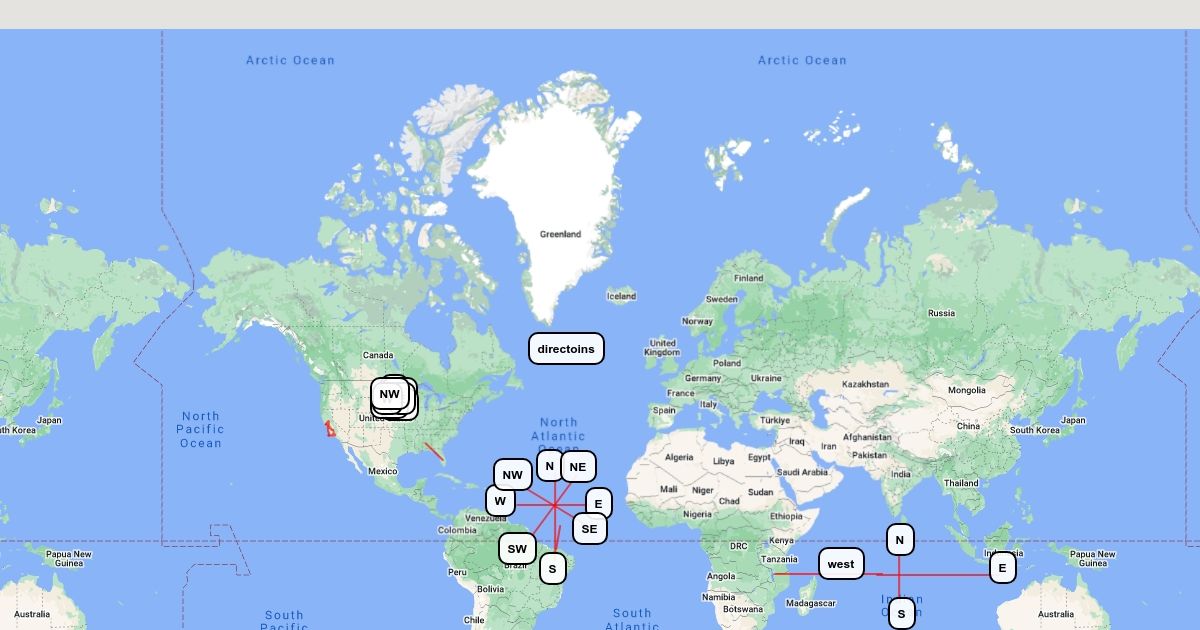Select the W marker near Venezuela
The width and height of the screenshot is (1200, 630).
(x=500, y=501)
